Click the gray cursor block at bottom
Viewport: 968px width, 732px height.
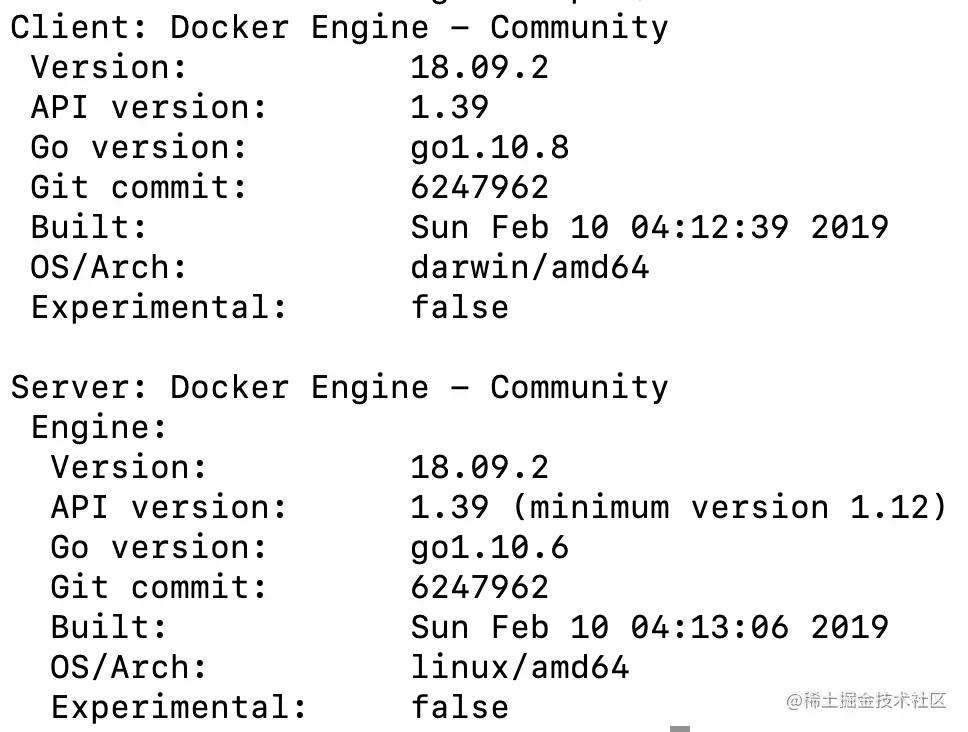[x=680, y=728]
